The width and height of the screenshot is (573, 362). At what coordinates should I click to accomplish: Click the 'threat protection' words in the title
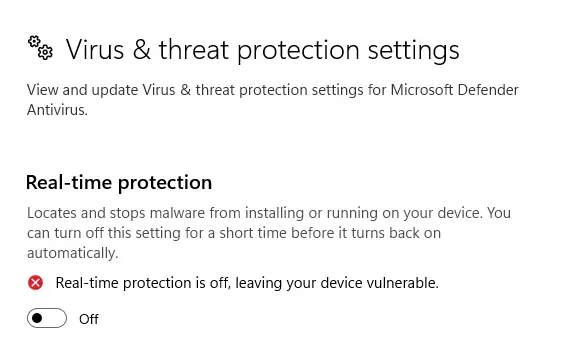pyautogui.click(x=259, y=50)
